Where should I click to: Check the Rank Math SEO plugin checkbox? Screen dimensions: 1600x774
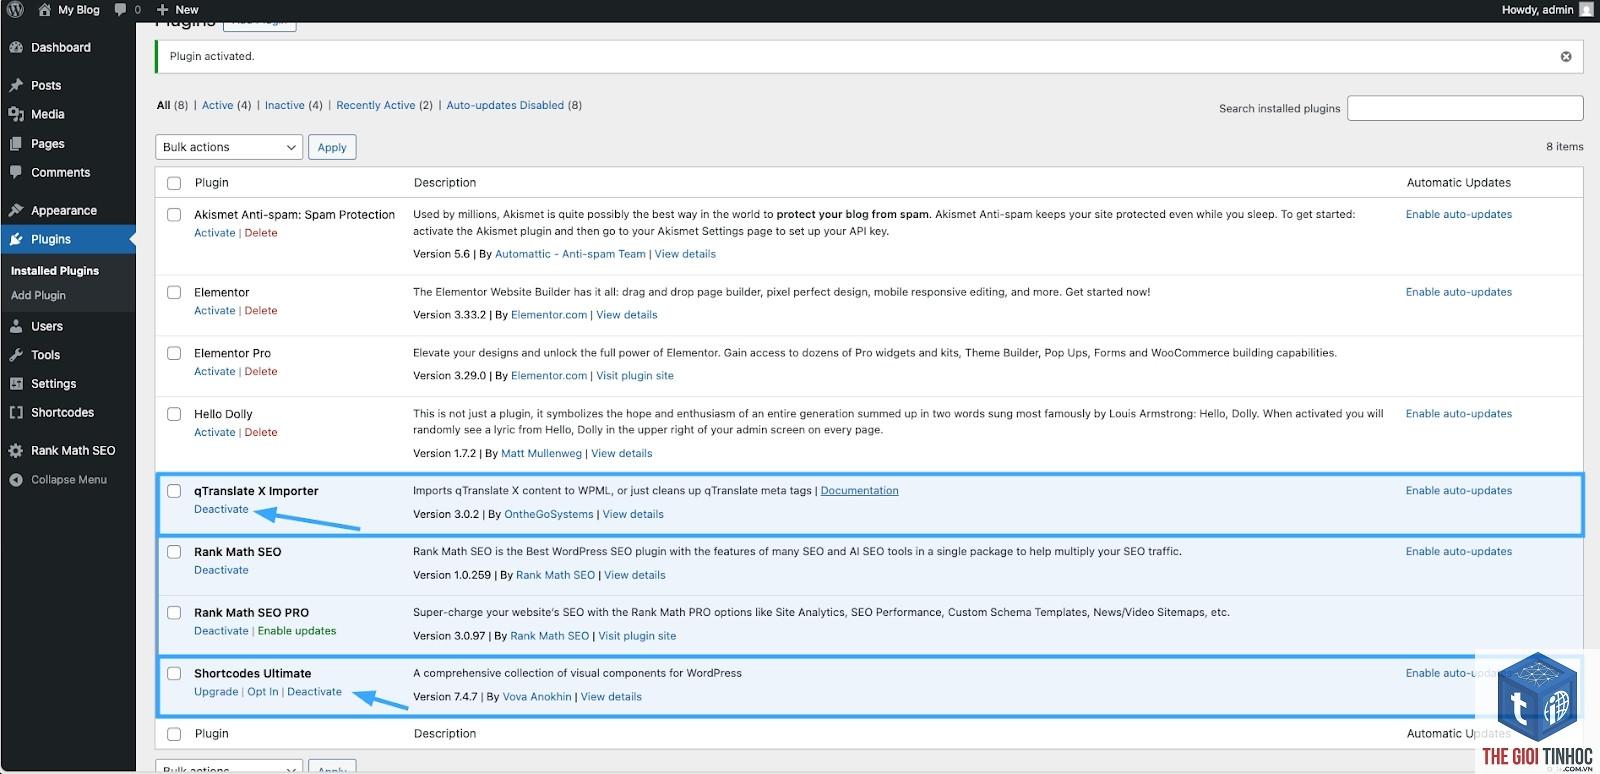pos(174,552)
